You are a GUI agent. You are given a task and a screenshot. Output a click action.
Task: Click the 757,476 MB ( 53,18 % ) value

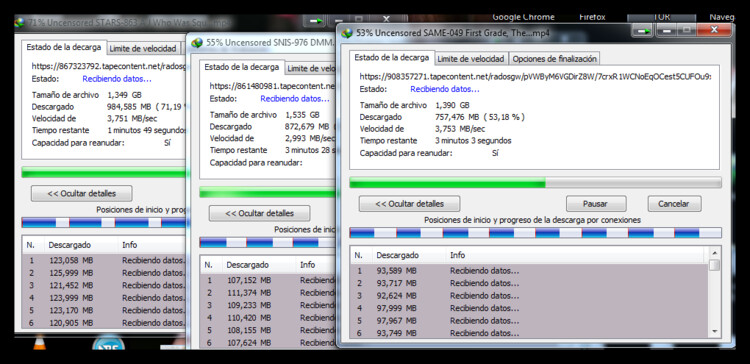pyautogui.click(x=480, y=117)
